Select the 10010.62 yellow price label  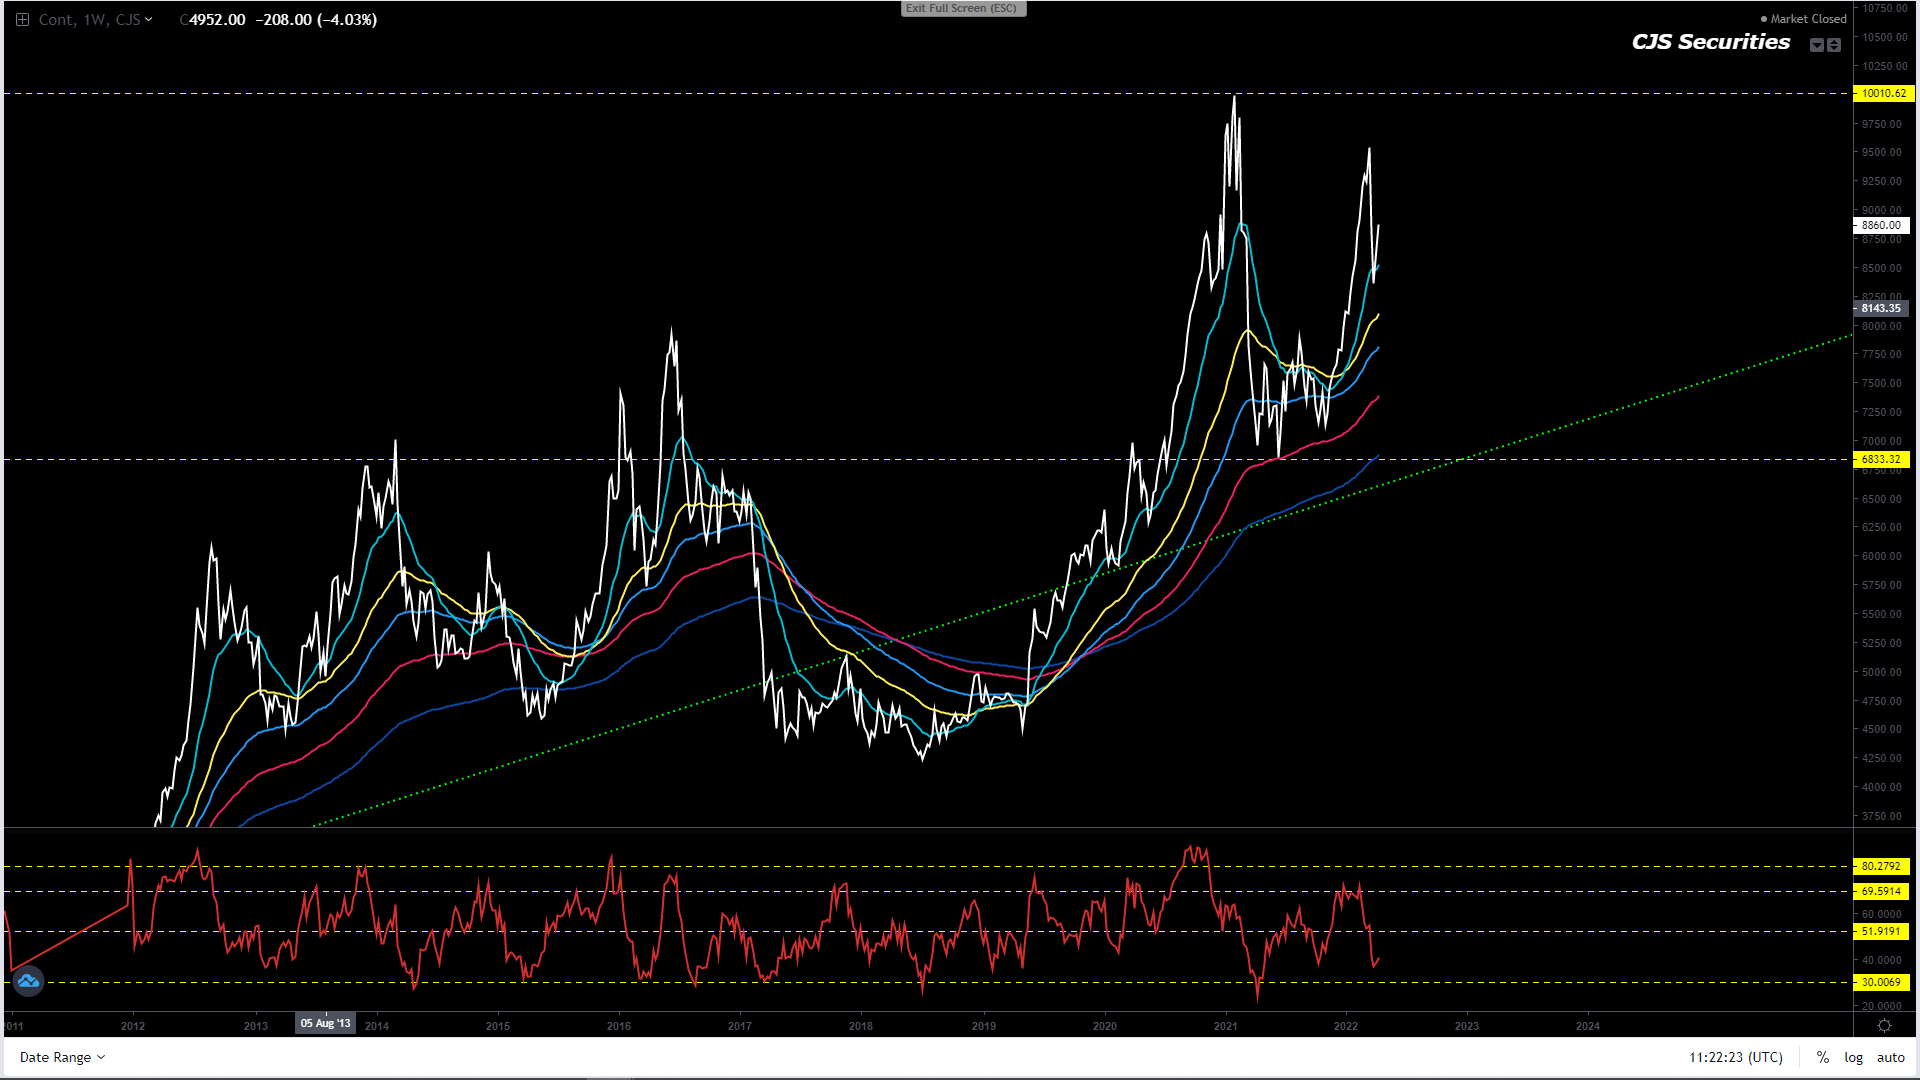[1882, 93]
